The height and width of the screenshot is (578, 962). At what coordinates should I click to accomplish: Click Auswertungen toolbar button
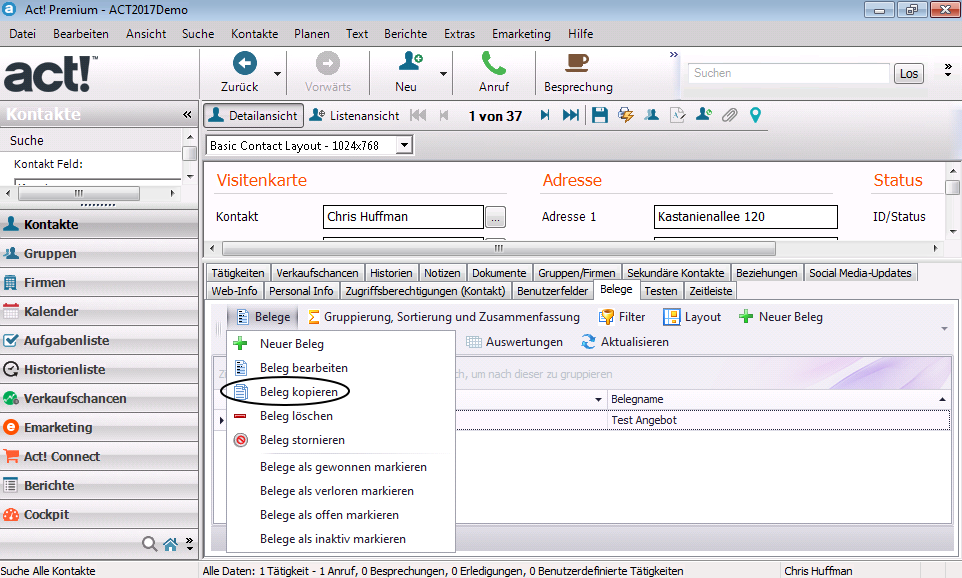(514, 342)
